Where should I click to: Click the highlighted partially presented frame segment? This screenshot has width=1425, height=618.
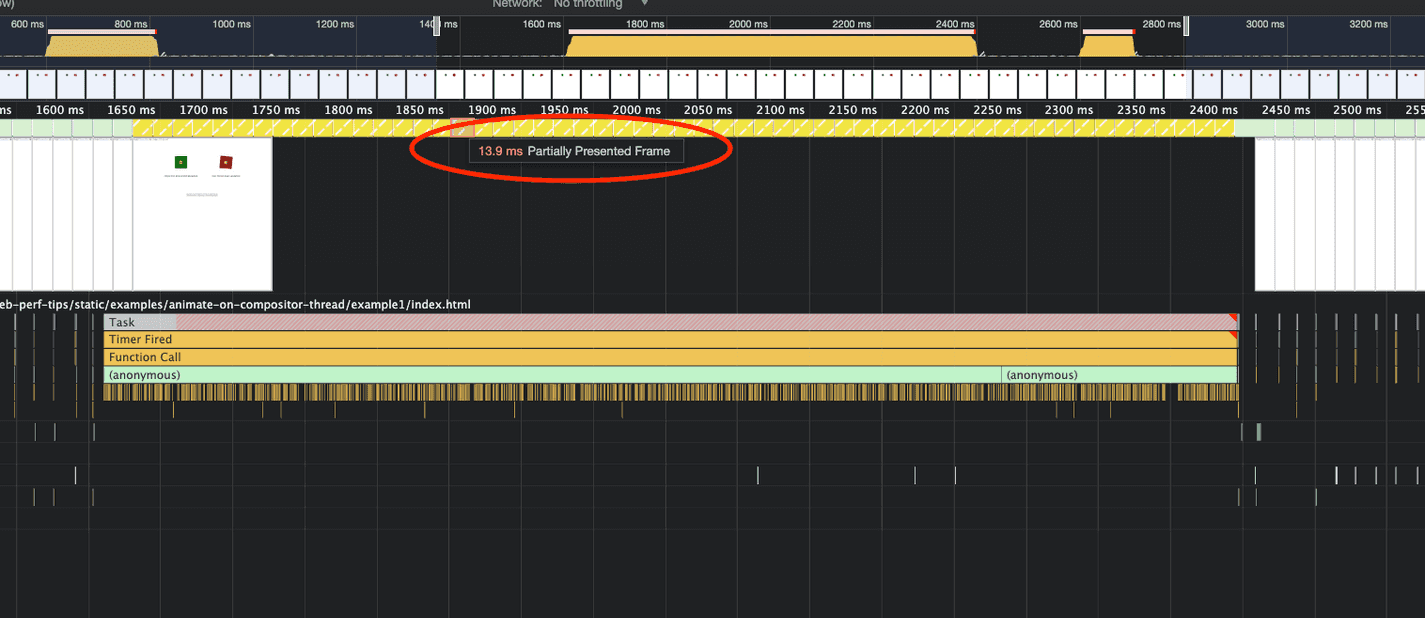[x=462, y=128]
